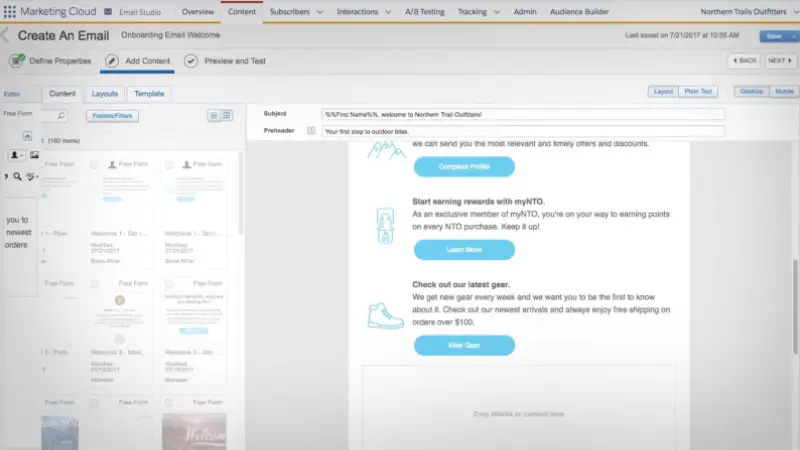800x450 pixels.
Task: Select the mountain illustration in the email
Action: [x=386, y=149]
